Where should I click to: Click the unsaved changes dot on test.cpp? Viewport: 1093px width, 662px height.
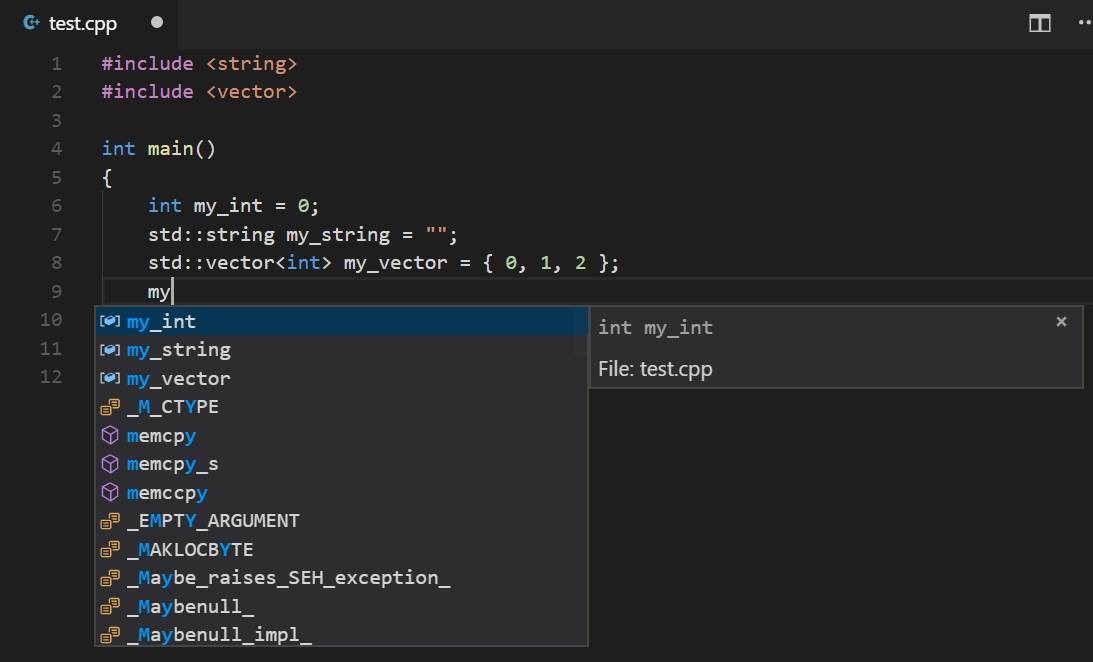157,22
